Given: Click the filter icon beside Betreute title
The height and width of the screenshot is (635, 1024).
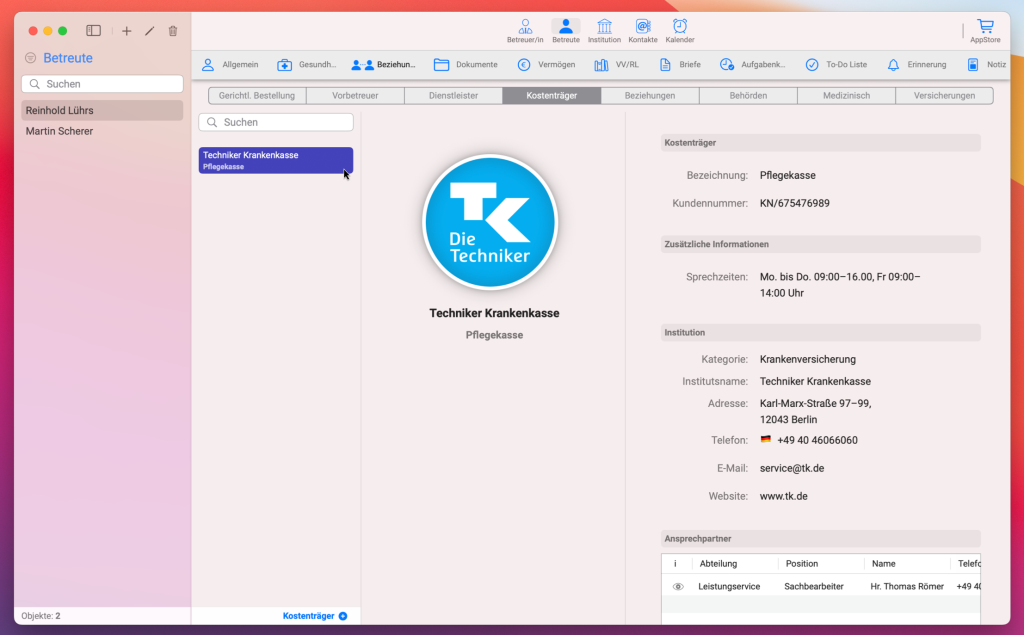Looking at the screenshot, I should [31, 58].
